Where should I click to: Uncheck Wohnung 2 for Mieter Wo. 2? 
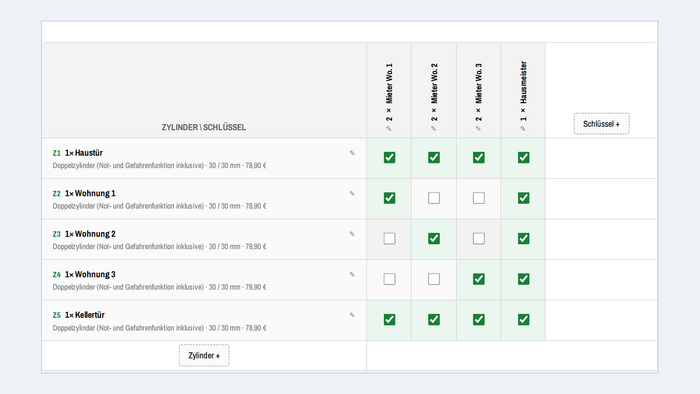(x=434, y=239)
